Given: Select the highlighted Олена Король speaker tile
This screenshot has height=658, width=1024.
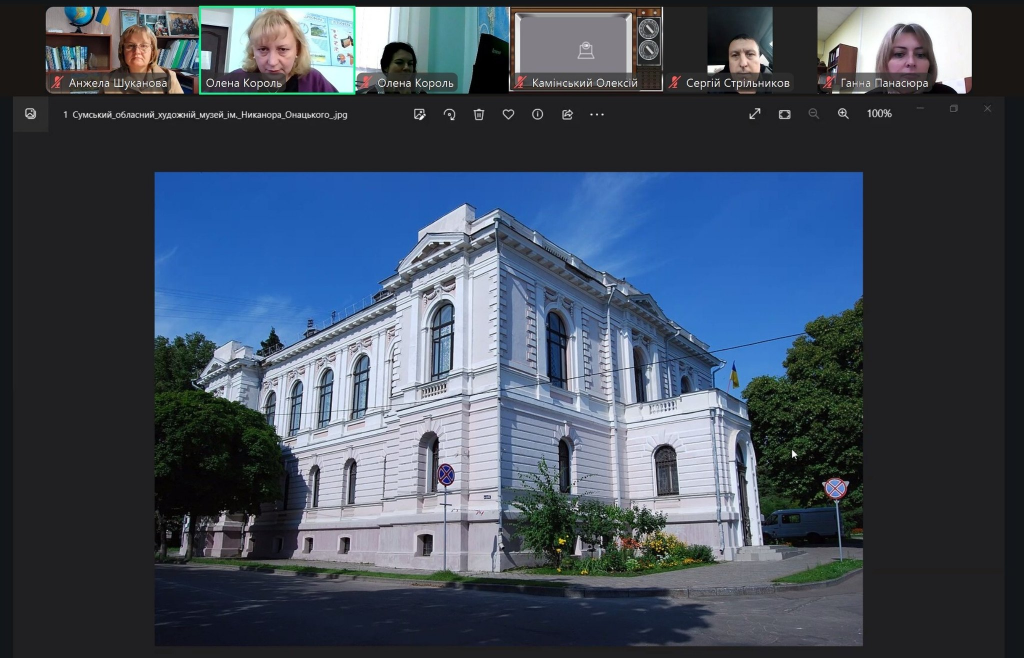Looking at the screenshot, I should pos(277,50).
